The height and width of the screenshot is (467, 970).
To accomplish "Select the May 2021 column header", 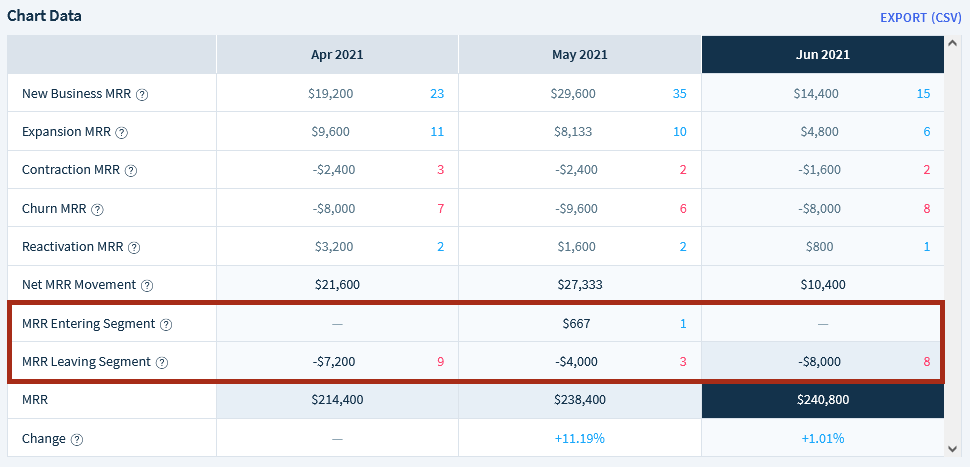I will pyautogui.click(x=580, y=54).
